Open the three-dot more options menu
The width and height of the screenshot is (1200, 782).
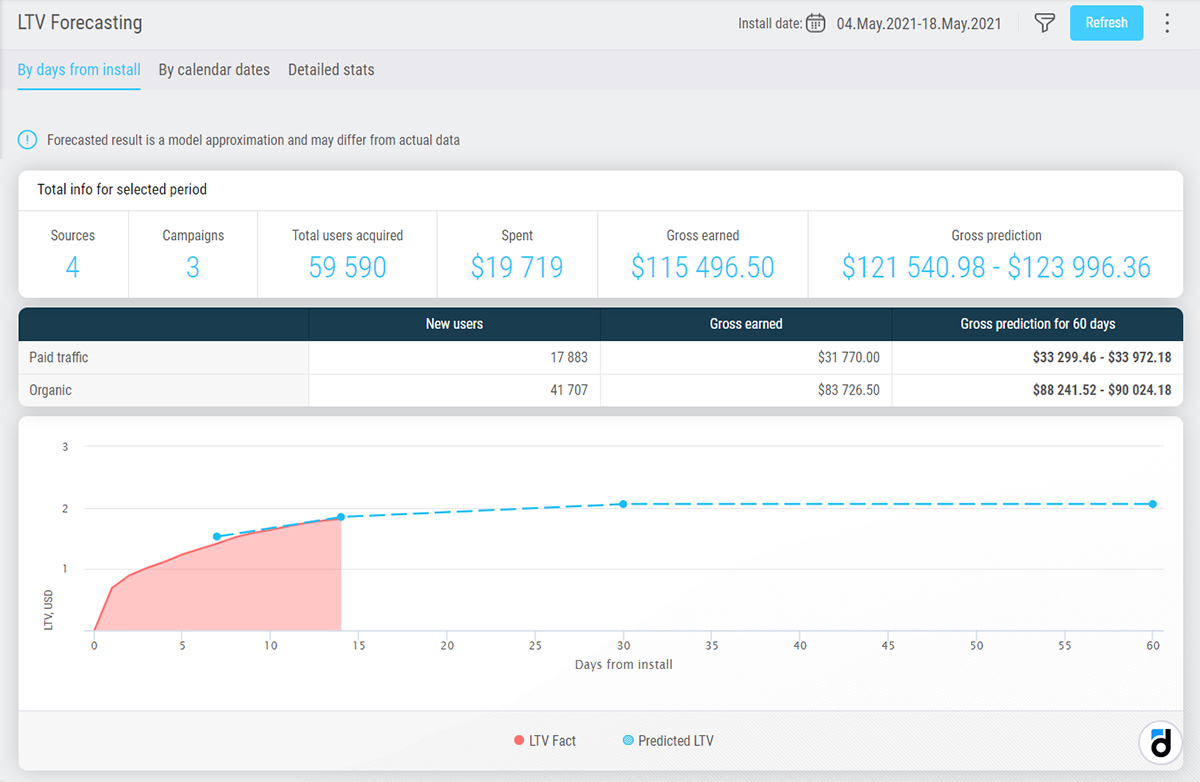1167,23
